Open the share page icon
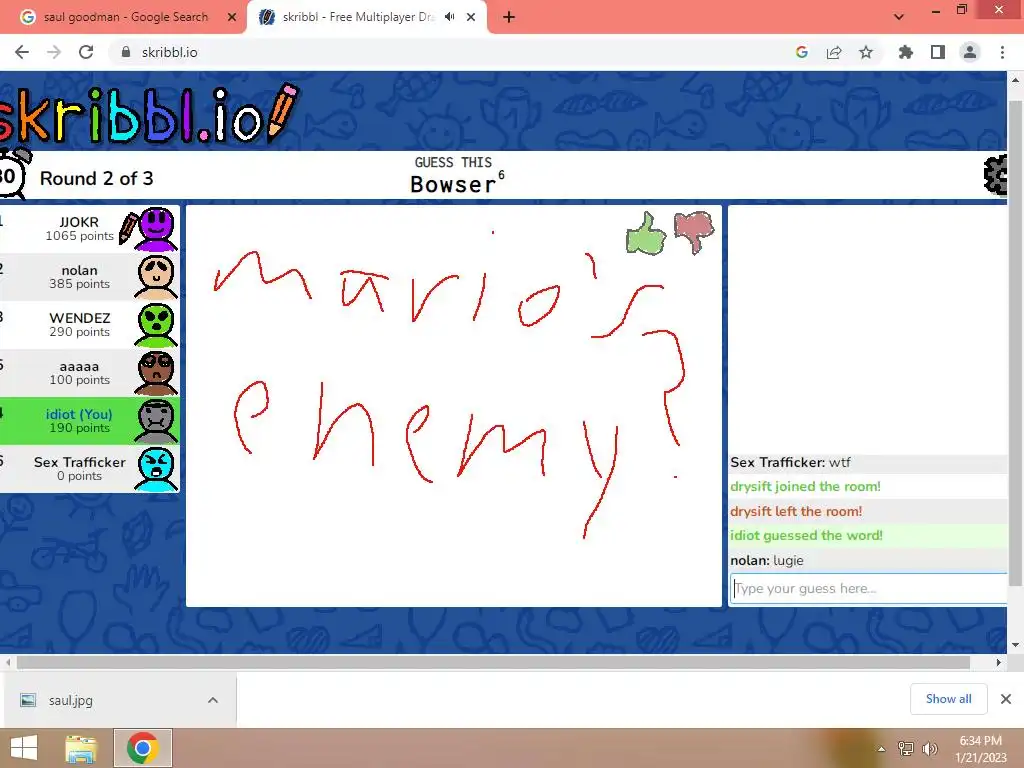The height and width of the screenshot is (768, 1024). (834, 52)
